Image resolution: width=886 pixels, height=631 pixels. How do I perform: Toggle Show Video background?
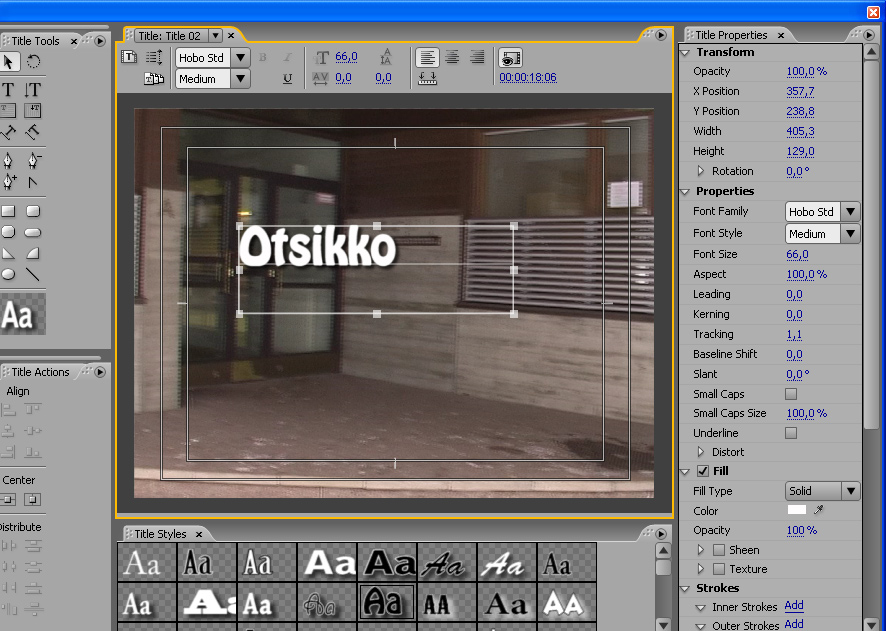[510, 58]
